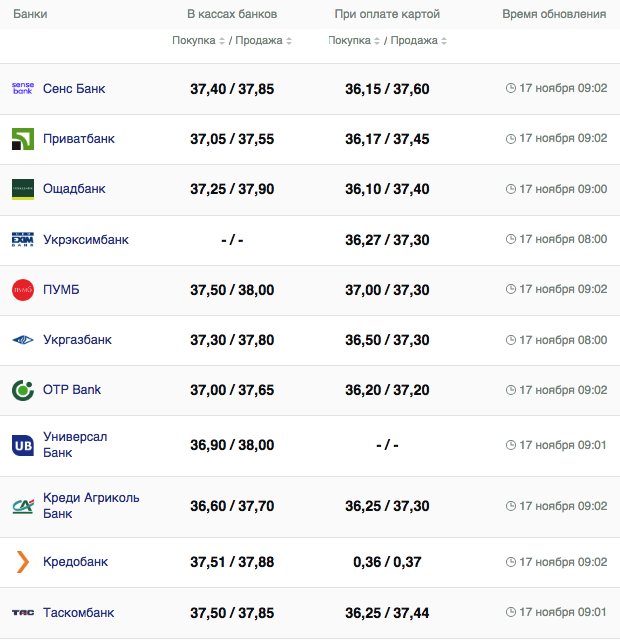Click the Ощадбанк logo icon
Viewport: 620px width, 640px height.
coord(23,189)
